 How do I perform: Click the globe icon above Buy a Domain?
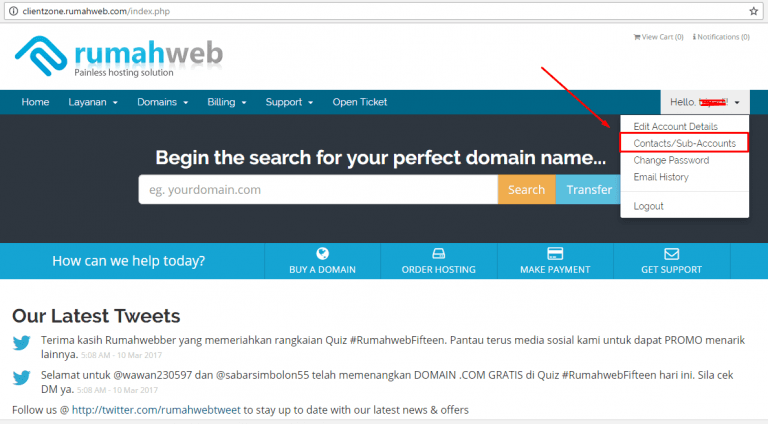322,254
